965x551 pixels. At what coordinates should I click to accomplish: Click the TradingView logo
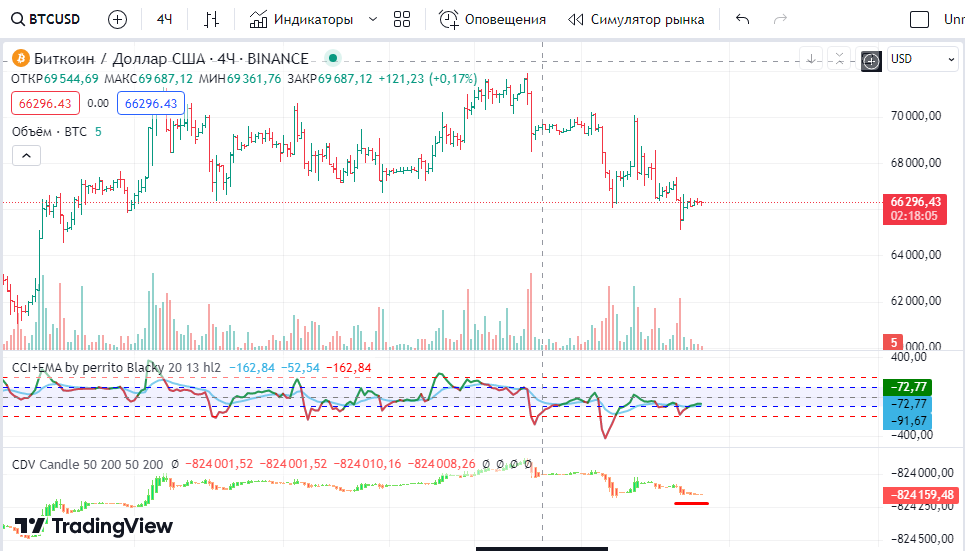(x=94, y=526)
